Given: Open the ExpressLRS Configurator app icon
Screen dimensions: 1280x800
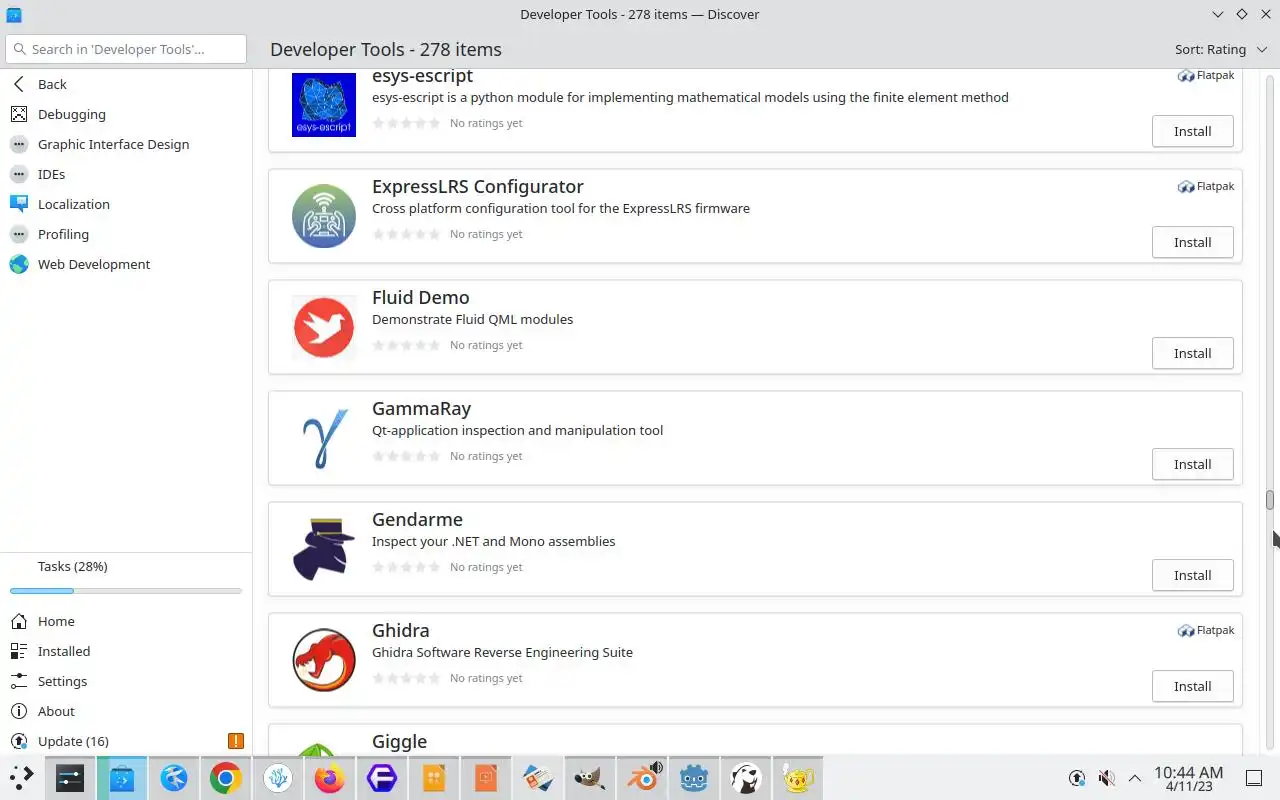Looking at the screenshot, I should click(x=324, y=216).
